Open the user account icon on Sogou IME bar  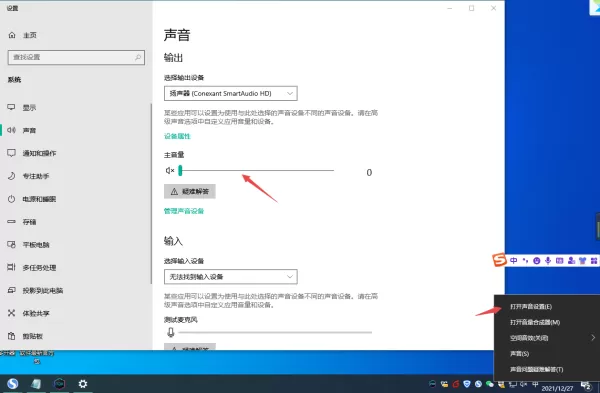(571, 261)
